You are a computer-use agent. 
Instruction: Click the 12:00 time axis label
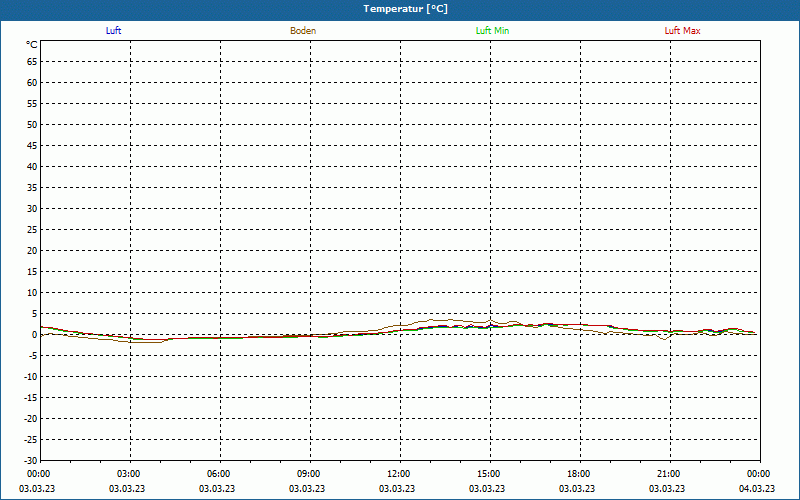[398, 474]
